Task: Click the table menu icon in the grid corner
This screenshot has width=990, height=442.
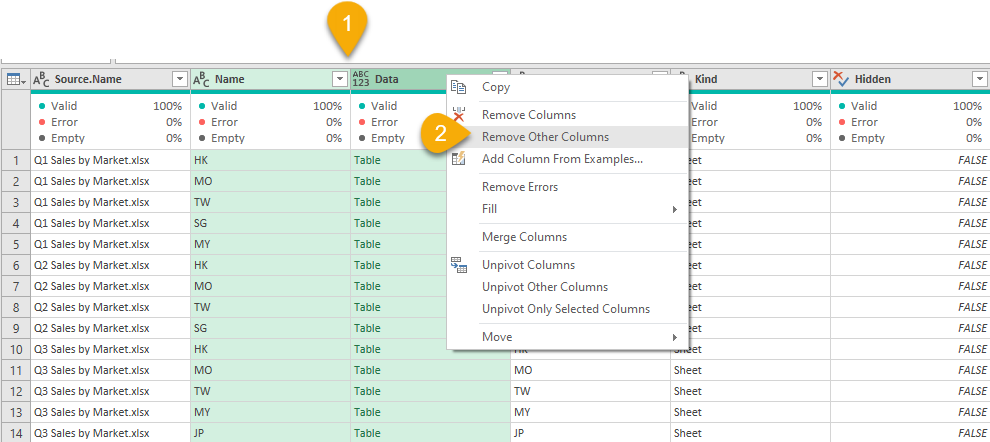Action: pyautogui.click(x=15, y=79)
